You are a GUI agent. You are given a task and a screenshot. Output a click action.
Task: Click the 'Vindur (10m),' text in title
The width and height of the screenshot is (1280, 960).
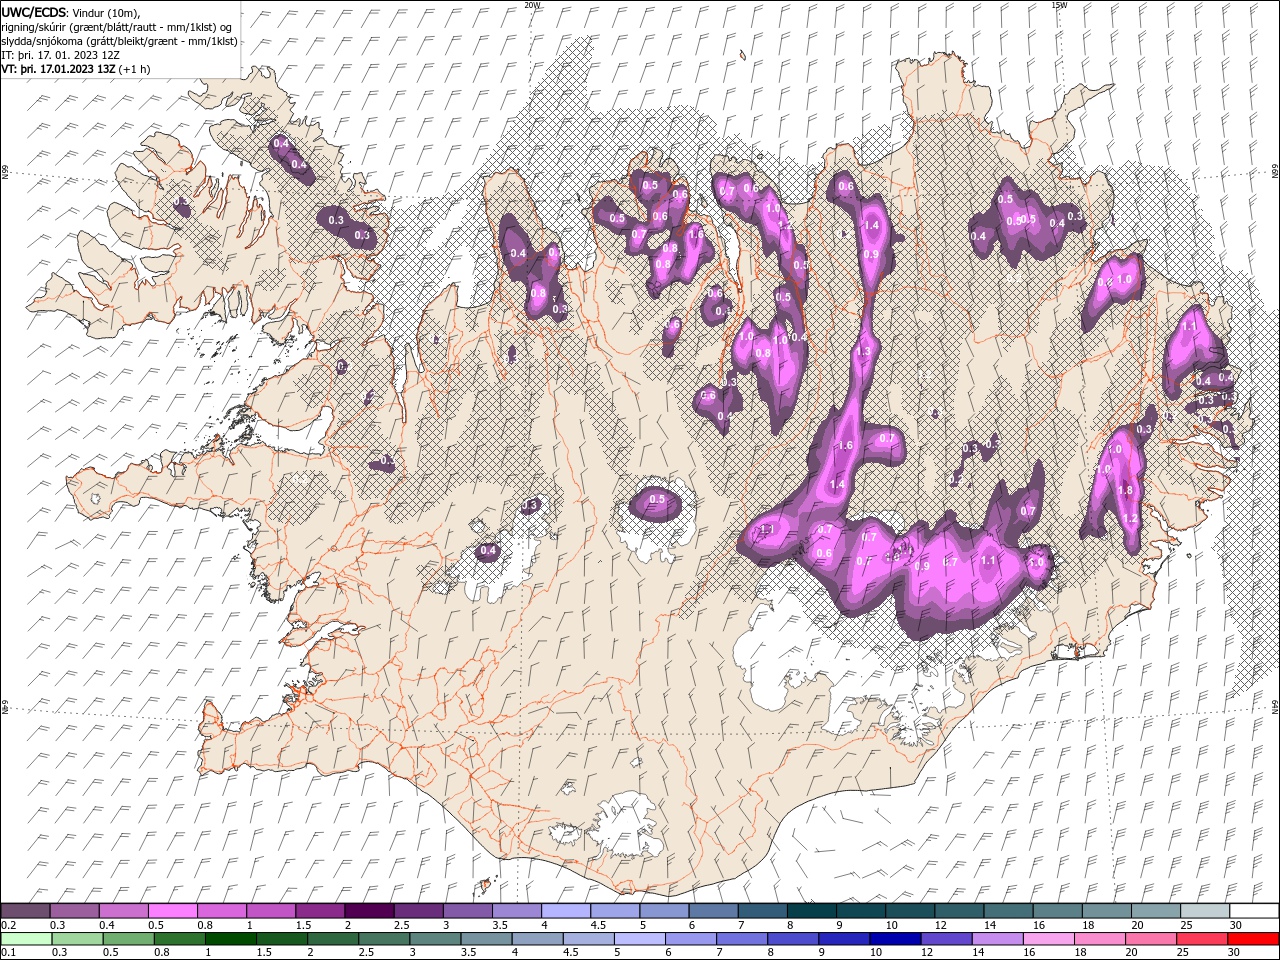[107, 12]
